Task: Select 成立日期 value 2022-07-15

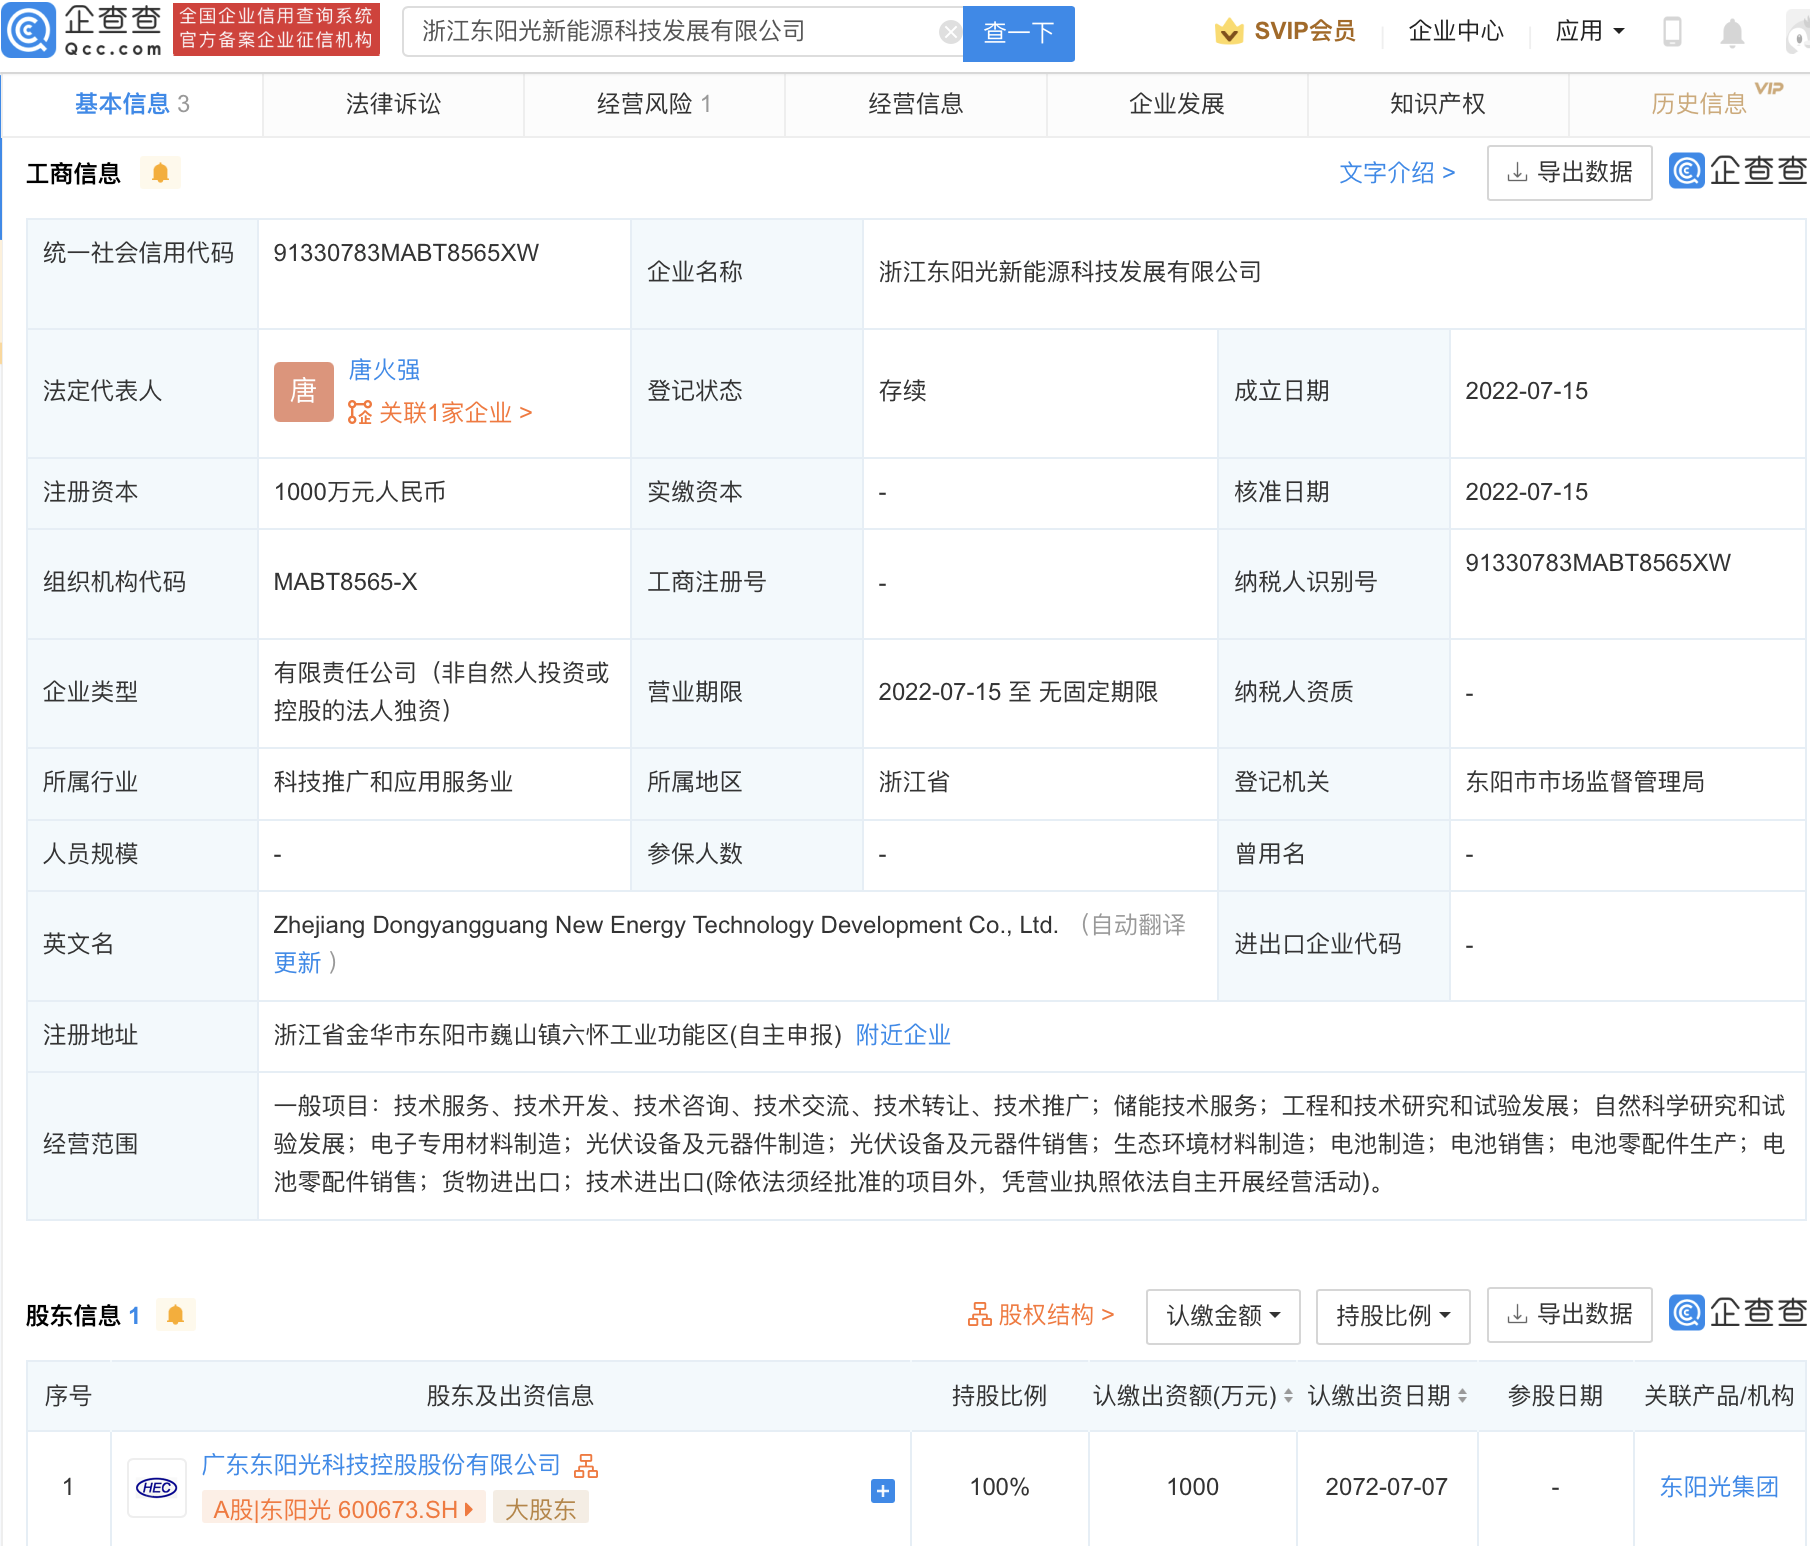Action: coord(1526,391)
